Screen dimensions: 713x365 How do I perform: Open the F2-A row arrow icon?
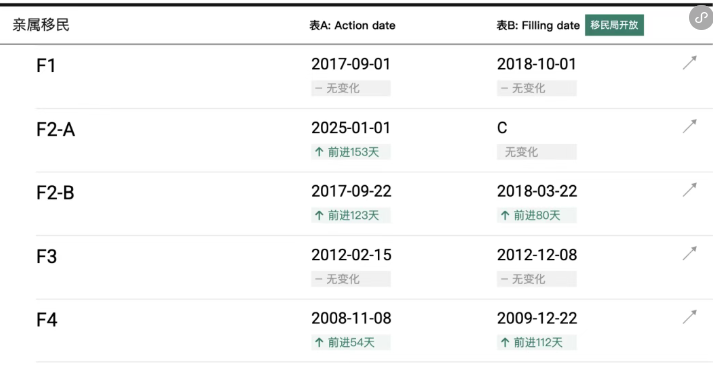(689, 126)
